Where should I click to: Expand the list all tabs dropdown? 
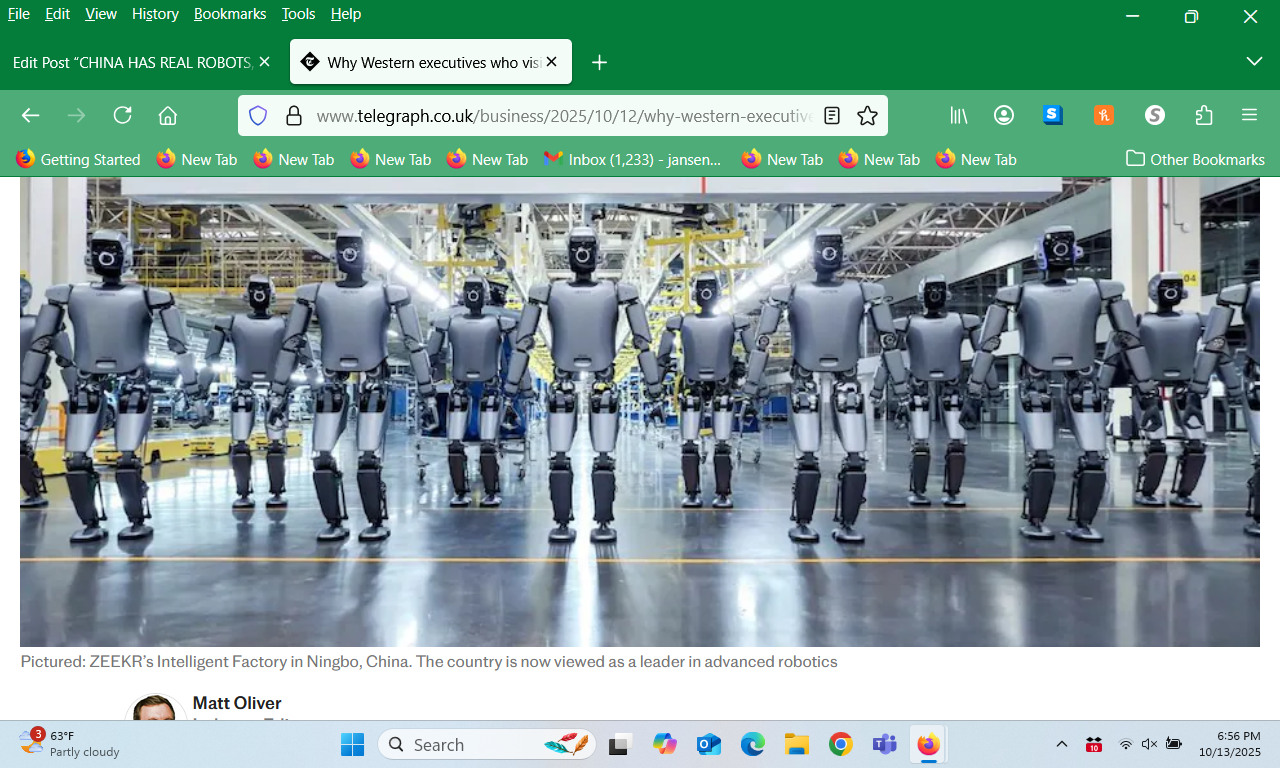pyautogui.click(x=1254, y=62)
